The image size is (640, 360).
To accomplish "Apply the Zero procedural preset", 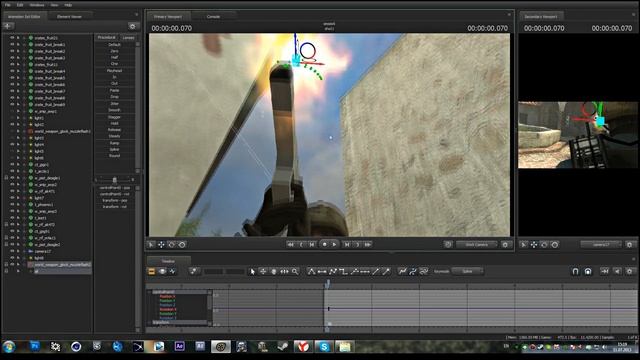I will pos(115,51).
